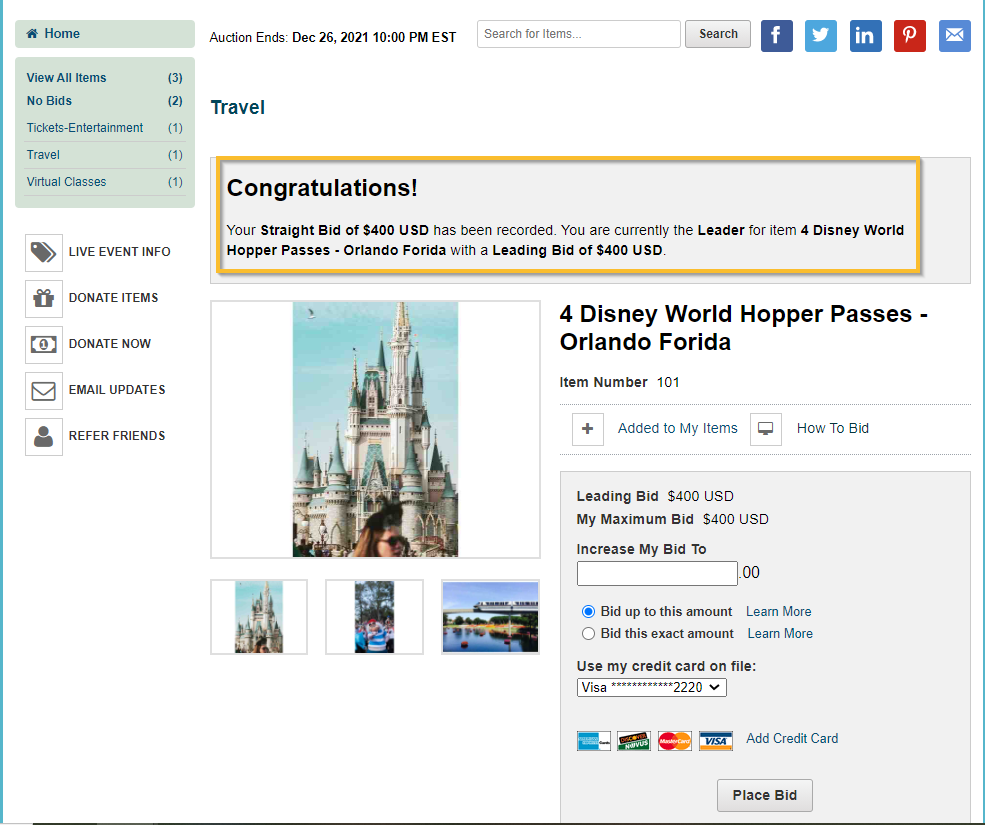Open Learn More for exact amount bid
Viewport: 985px width, 825px height.
tap(780, 633)
